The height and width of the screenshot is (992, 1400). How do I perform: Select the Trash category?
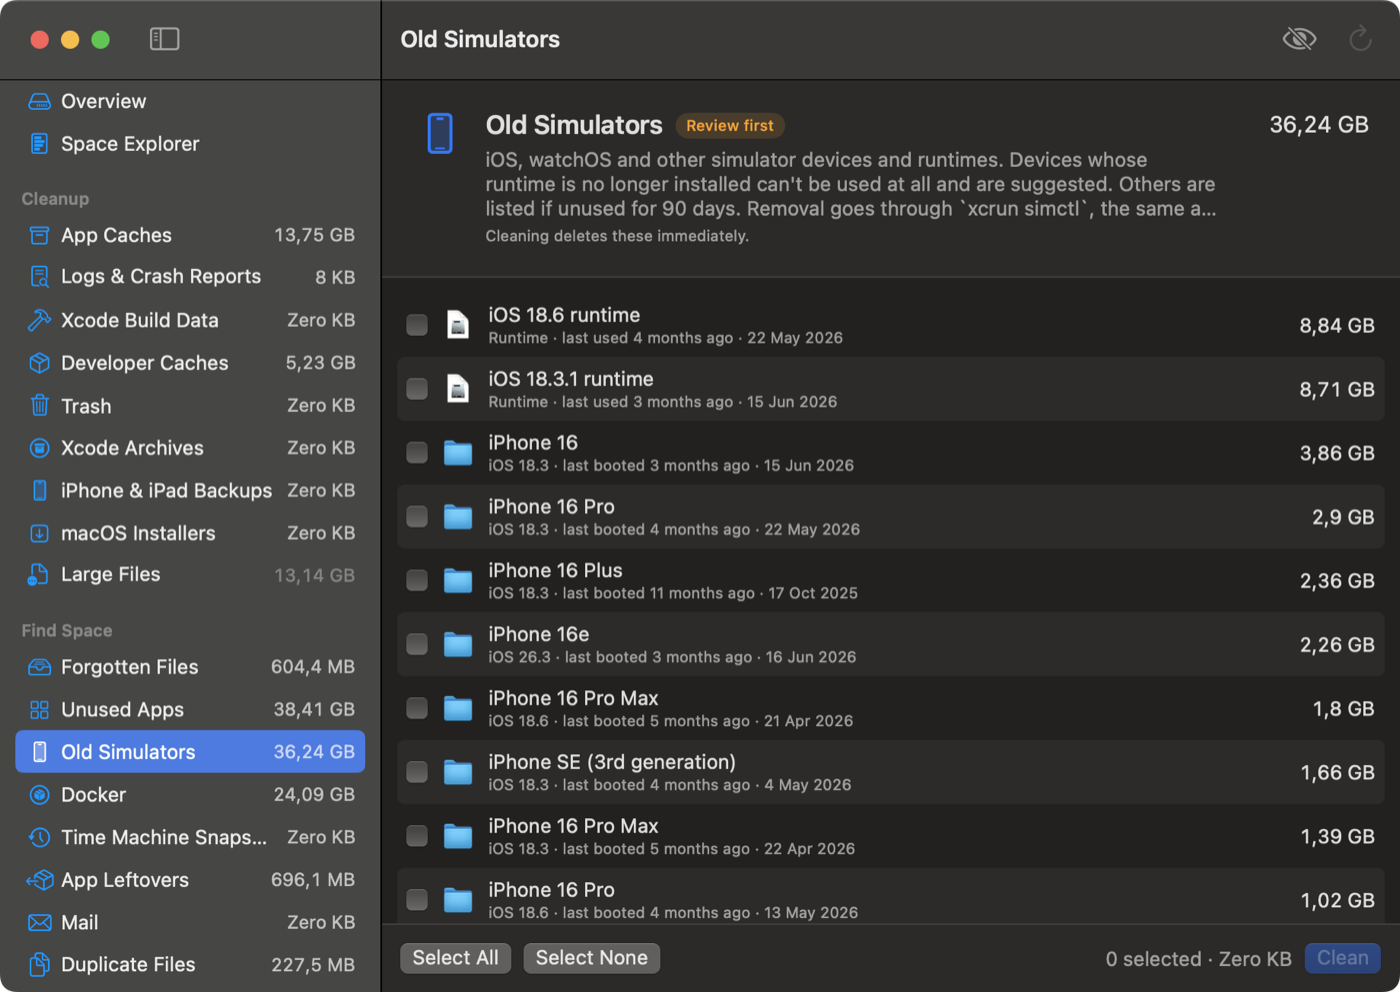(x=190, y=406)
